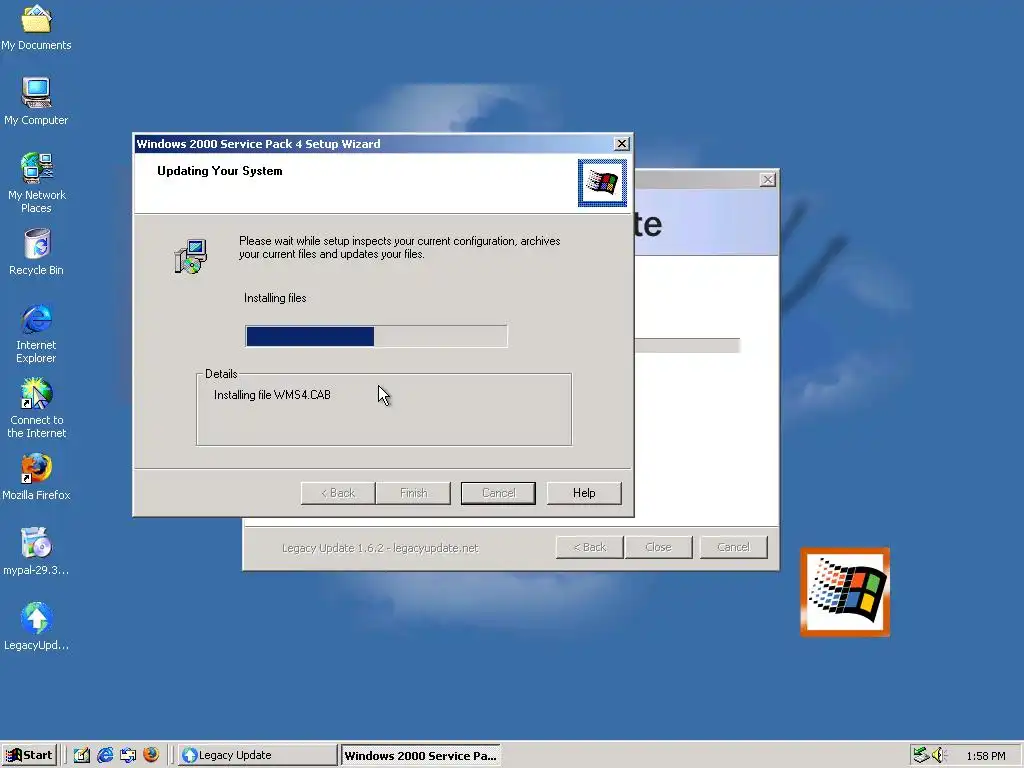The width and height of the screenshot is (1024, 768).
Task: Close the Legacy Update window via X
Action: [x=768, y=180]
